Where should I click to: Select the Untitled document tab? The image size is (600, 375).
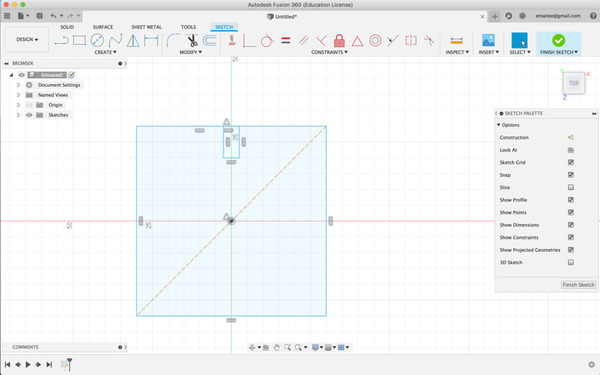coord(282,16)
